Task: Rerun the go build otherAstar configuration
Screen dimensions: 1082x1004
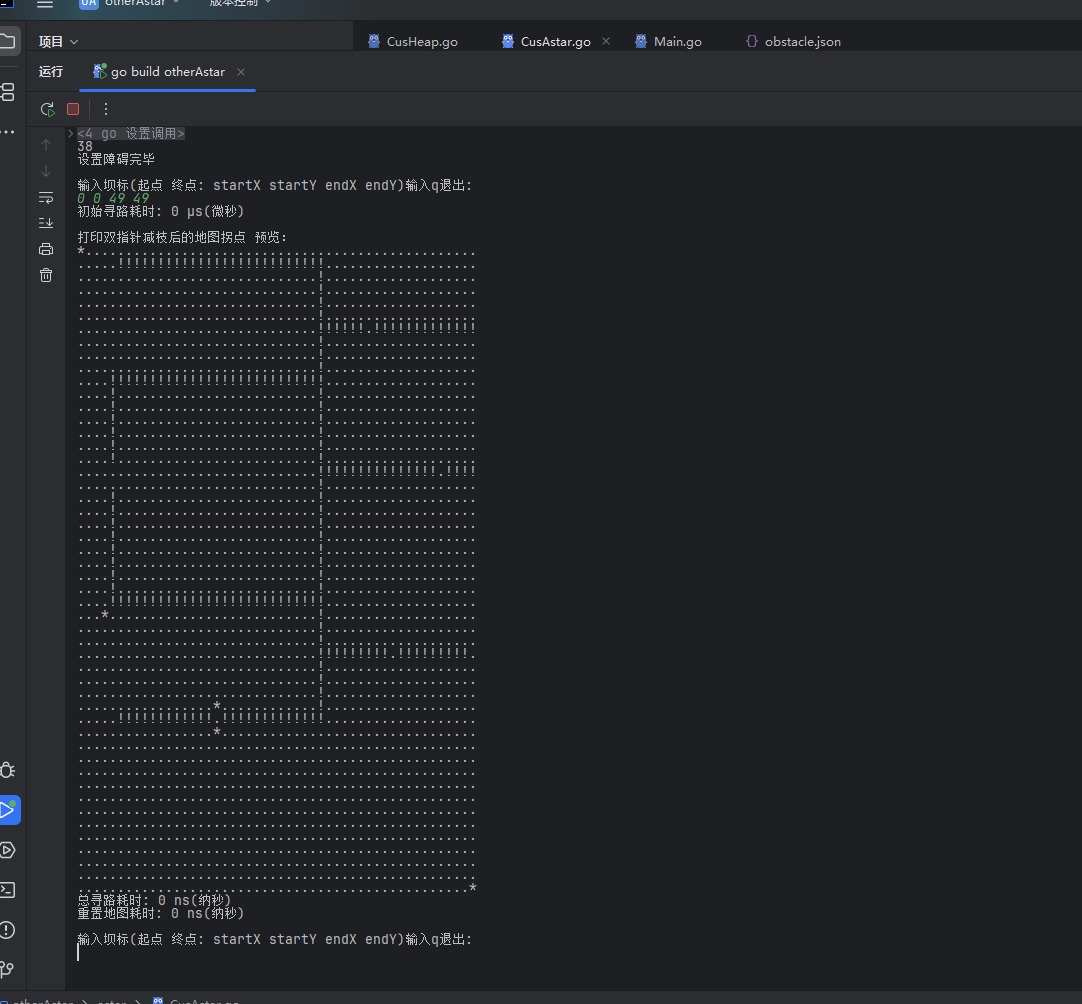Action: tap(47, 109)
